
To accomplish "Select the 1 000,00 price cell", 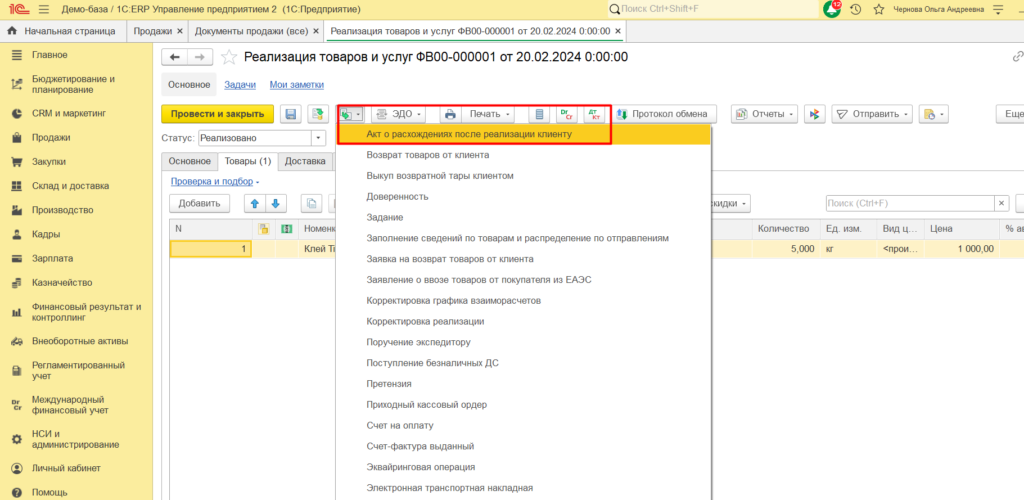I will coord(961,249).
